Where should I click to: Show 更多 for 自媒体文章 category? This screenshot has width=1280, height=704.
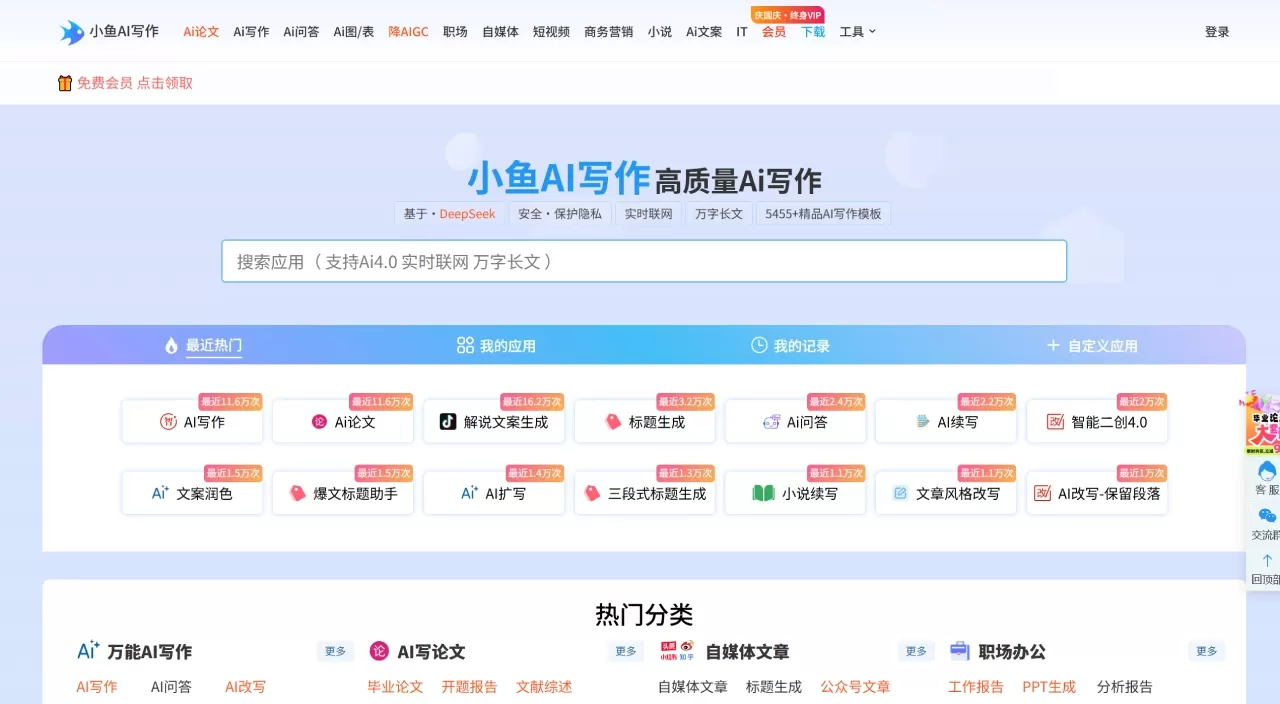[x=916, y=652]
